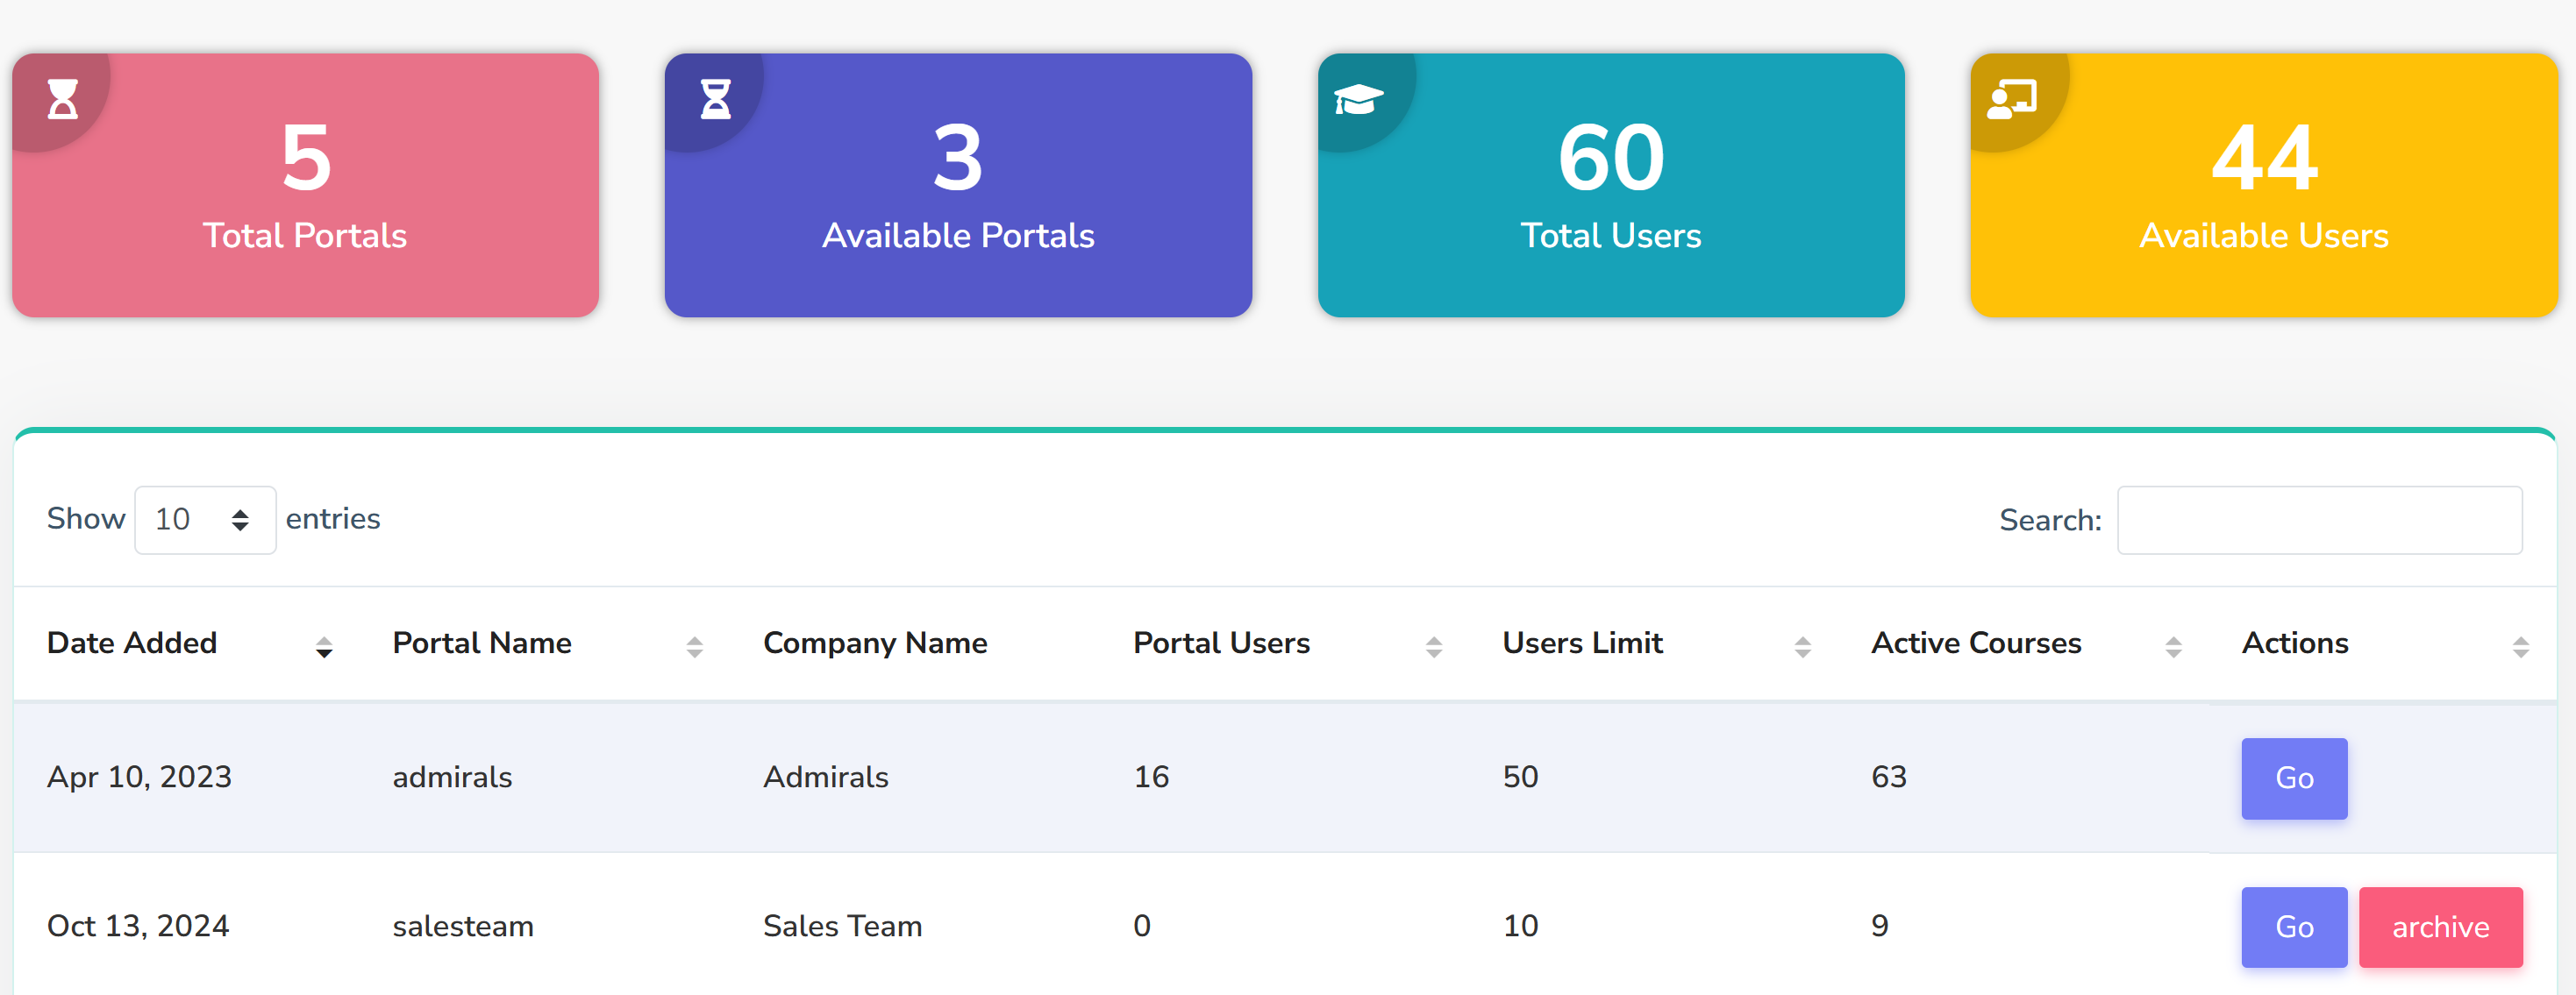Open the Available Users summary card
Image resolution: width=2576 pixels, height=995 pixels.
pyautogui.click(x=2263, y=185)
